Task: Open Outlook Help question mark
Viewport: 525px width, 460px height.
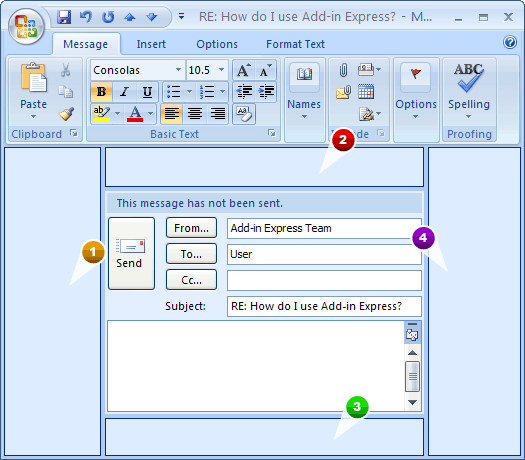Action: (510, 42)
